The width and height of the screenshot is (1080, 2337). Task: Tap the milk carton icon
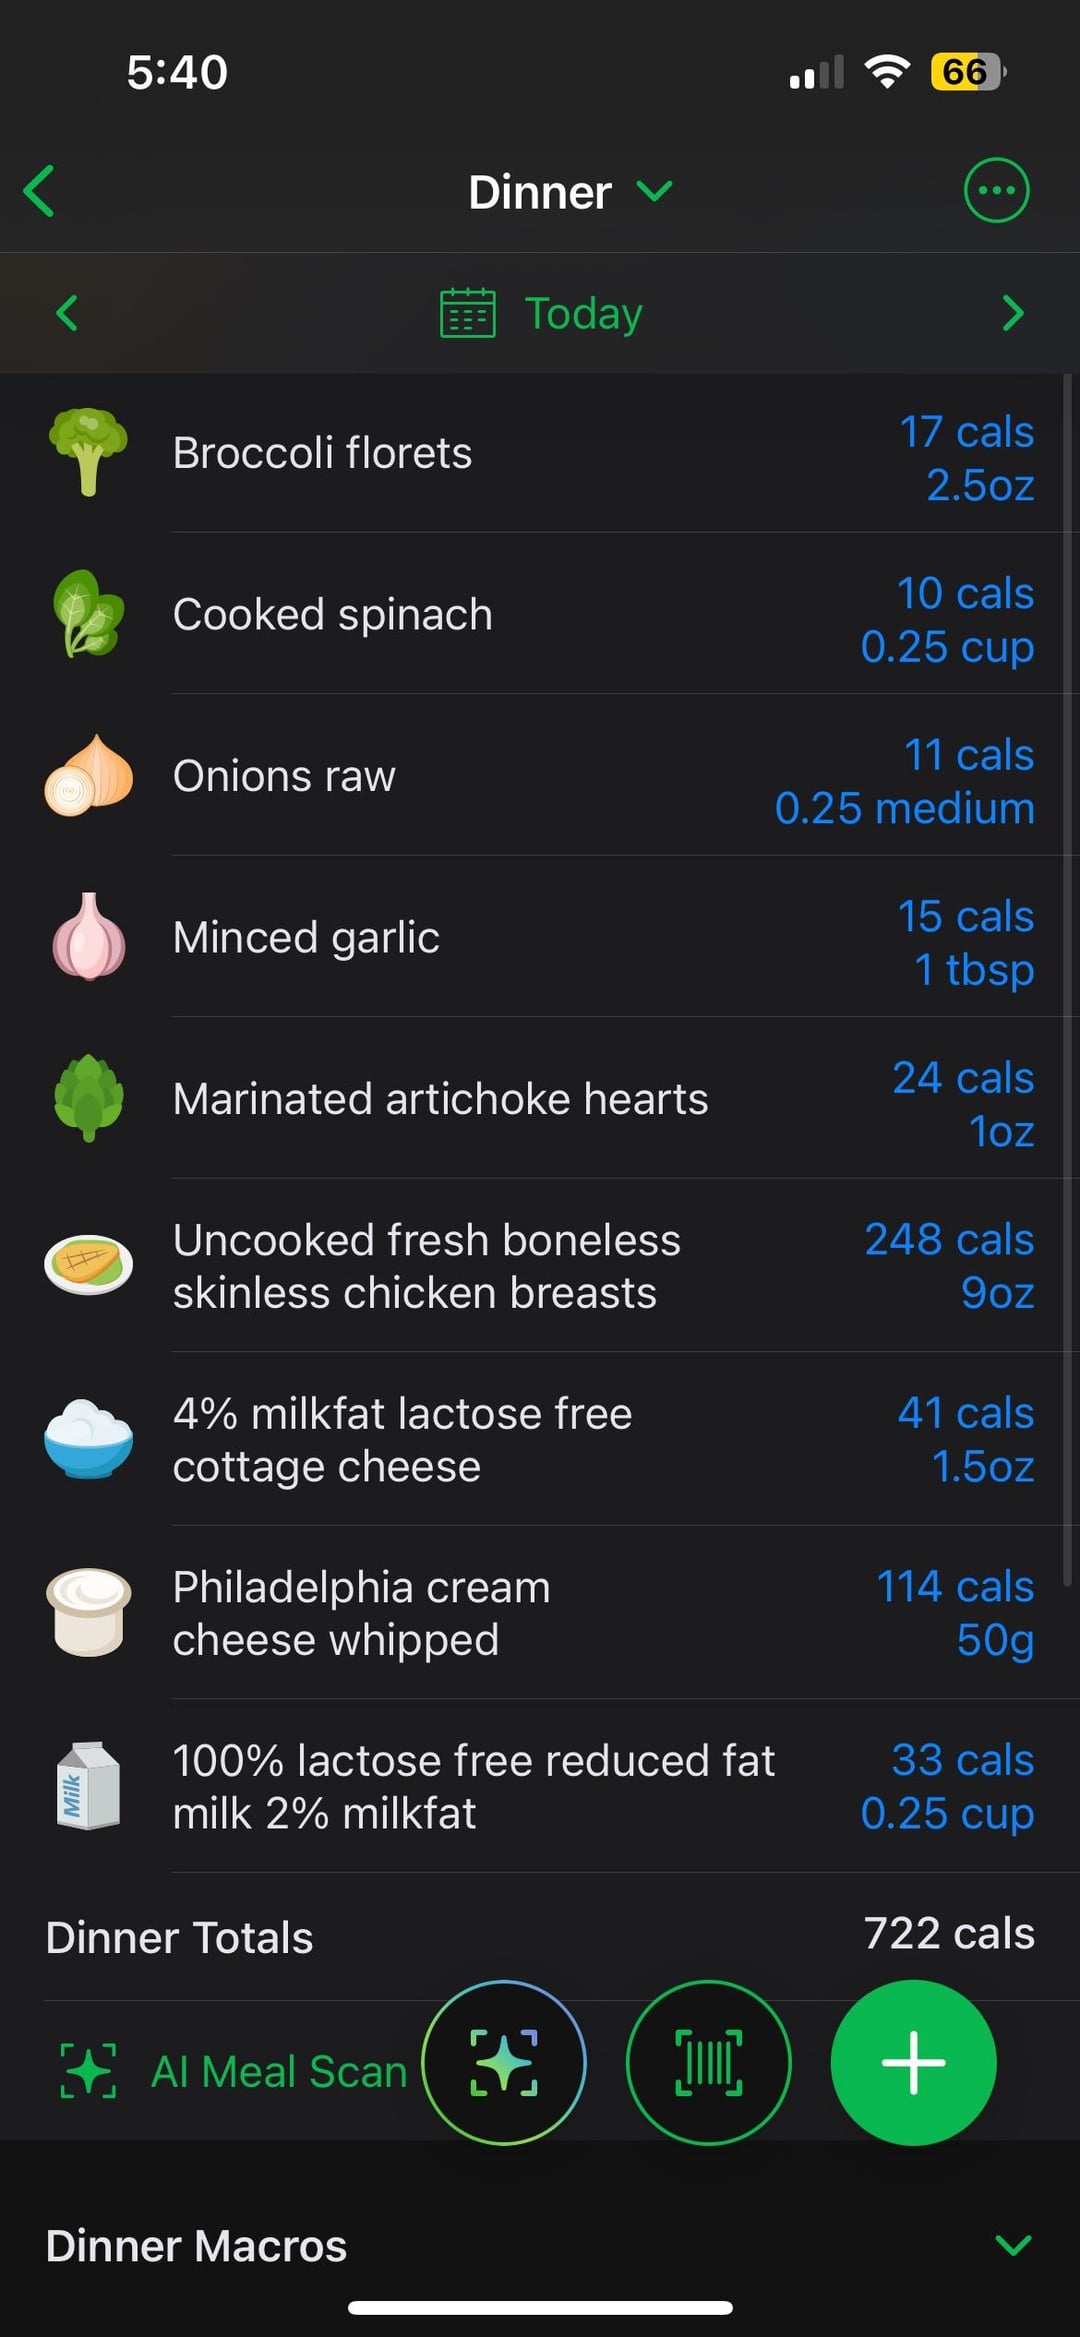click(x=89, y=1786)
